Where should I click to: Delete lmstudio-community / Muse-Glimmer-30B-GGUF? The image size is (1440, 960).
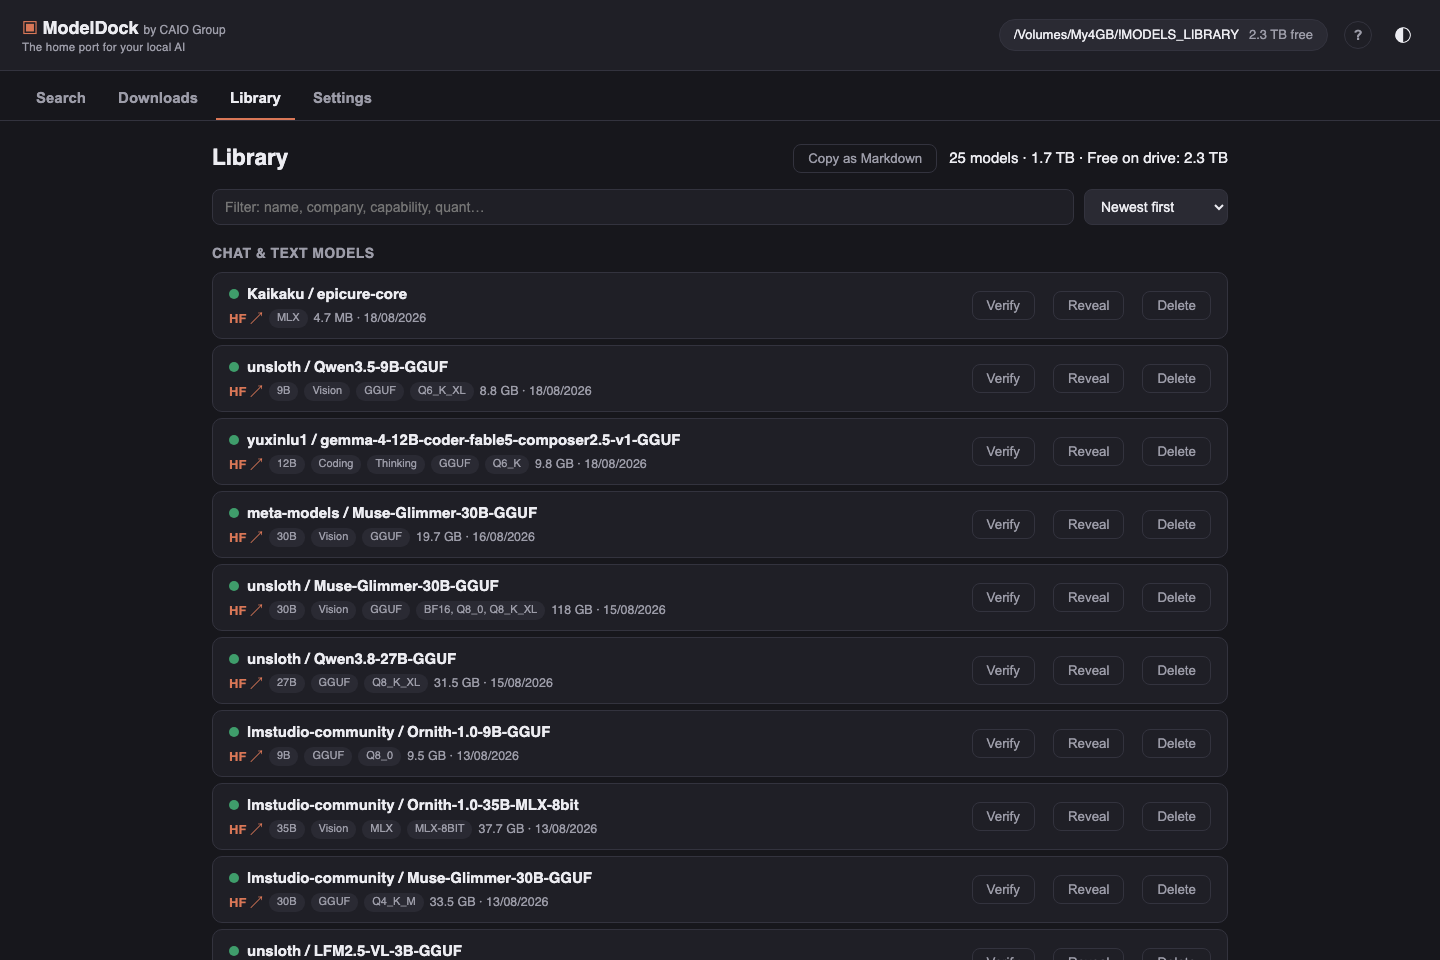point(1176,890)
